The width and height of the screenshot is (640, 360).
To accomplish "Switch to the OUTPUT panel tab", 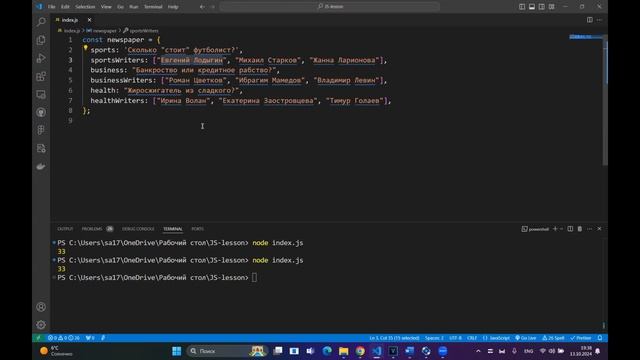I will click(x=65, y=229).
